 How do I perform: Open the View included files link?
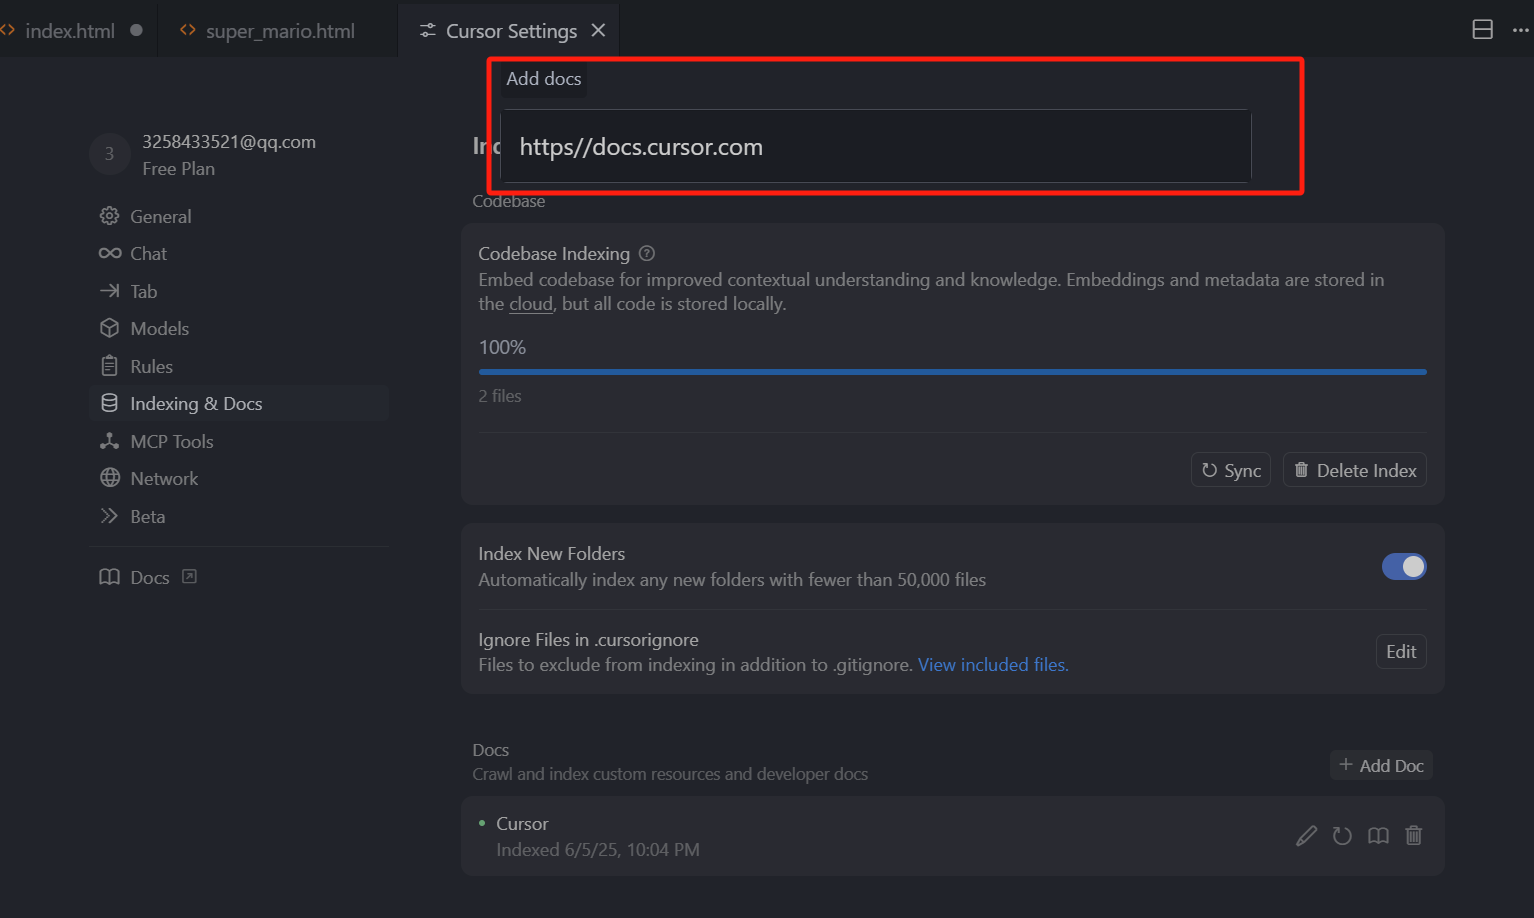pos(993,665)
